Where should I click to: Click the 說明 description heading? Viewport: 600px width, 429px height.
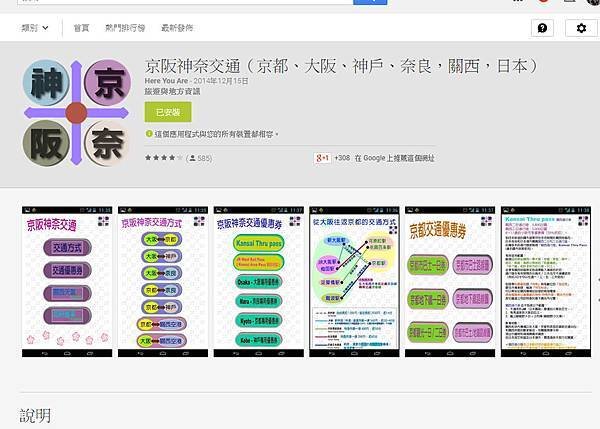[x=35, y=416]
